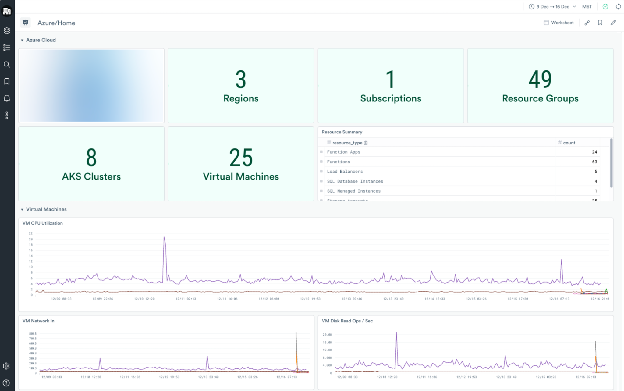This screenshot has width=624, height=391.
Task: Open the dashboards icon in the sidebar
Action: [7, 81]
